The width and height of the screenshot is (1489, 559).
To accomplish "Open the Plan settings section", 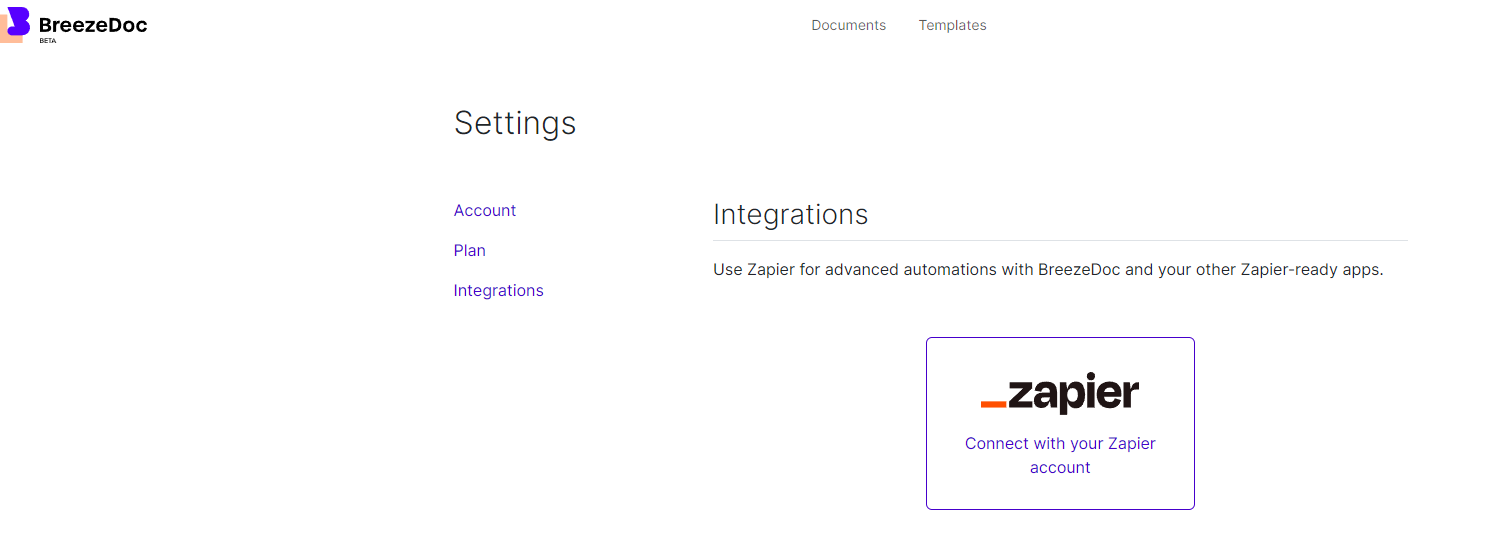I will [x=470, y=250].
